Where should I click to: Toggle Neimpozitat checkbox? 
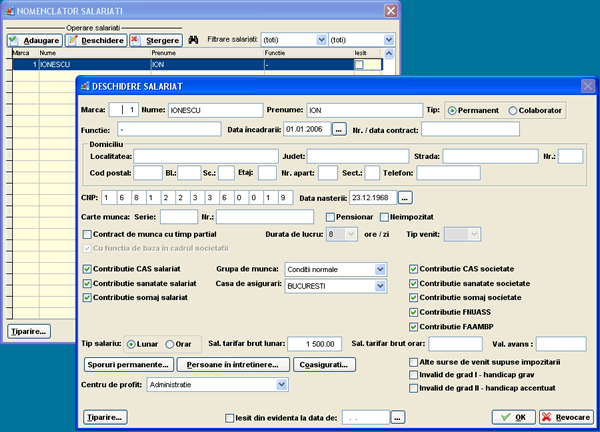(x=384, y=217)
